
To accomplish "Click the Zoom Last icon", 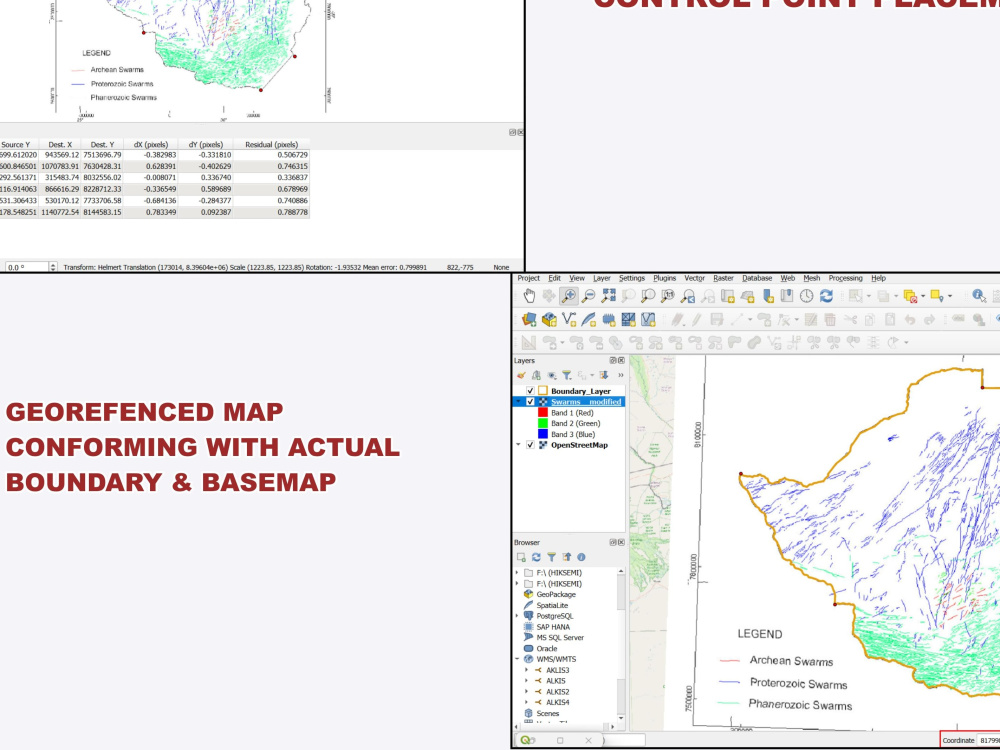I will pos(688,296).
